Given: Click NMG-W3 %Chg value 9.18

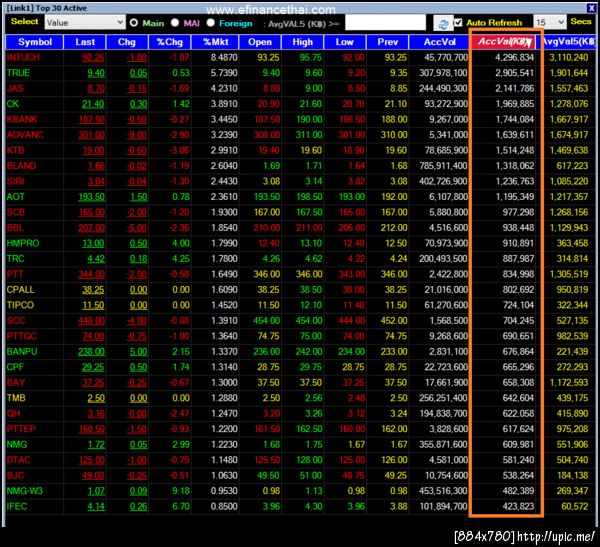Looking at the screenshot, I should coord(181,491).
